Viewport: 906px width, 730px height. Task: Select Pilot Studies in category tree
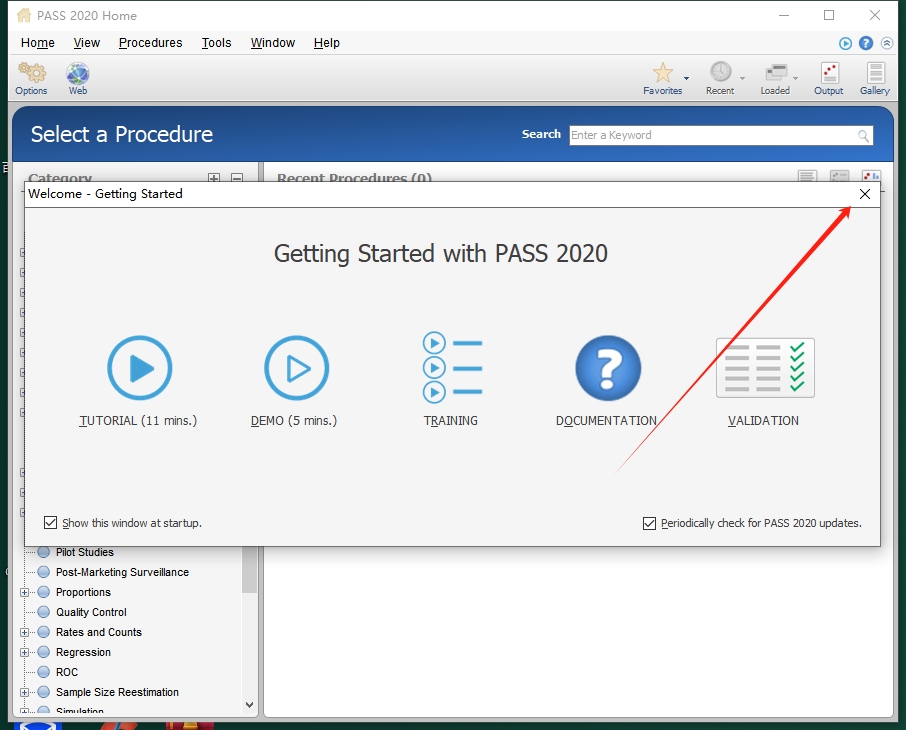click(85, 553)
